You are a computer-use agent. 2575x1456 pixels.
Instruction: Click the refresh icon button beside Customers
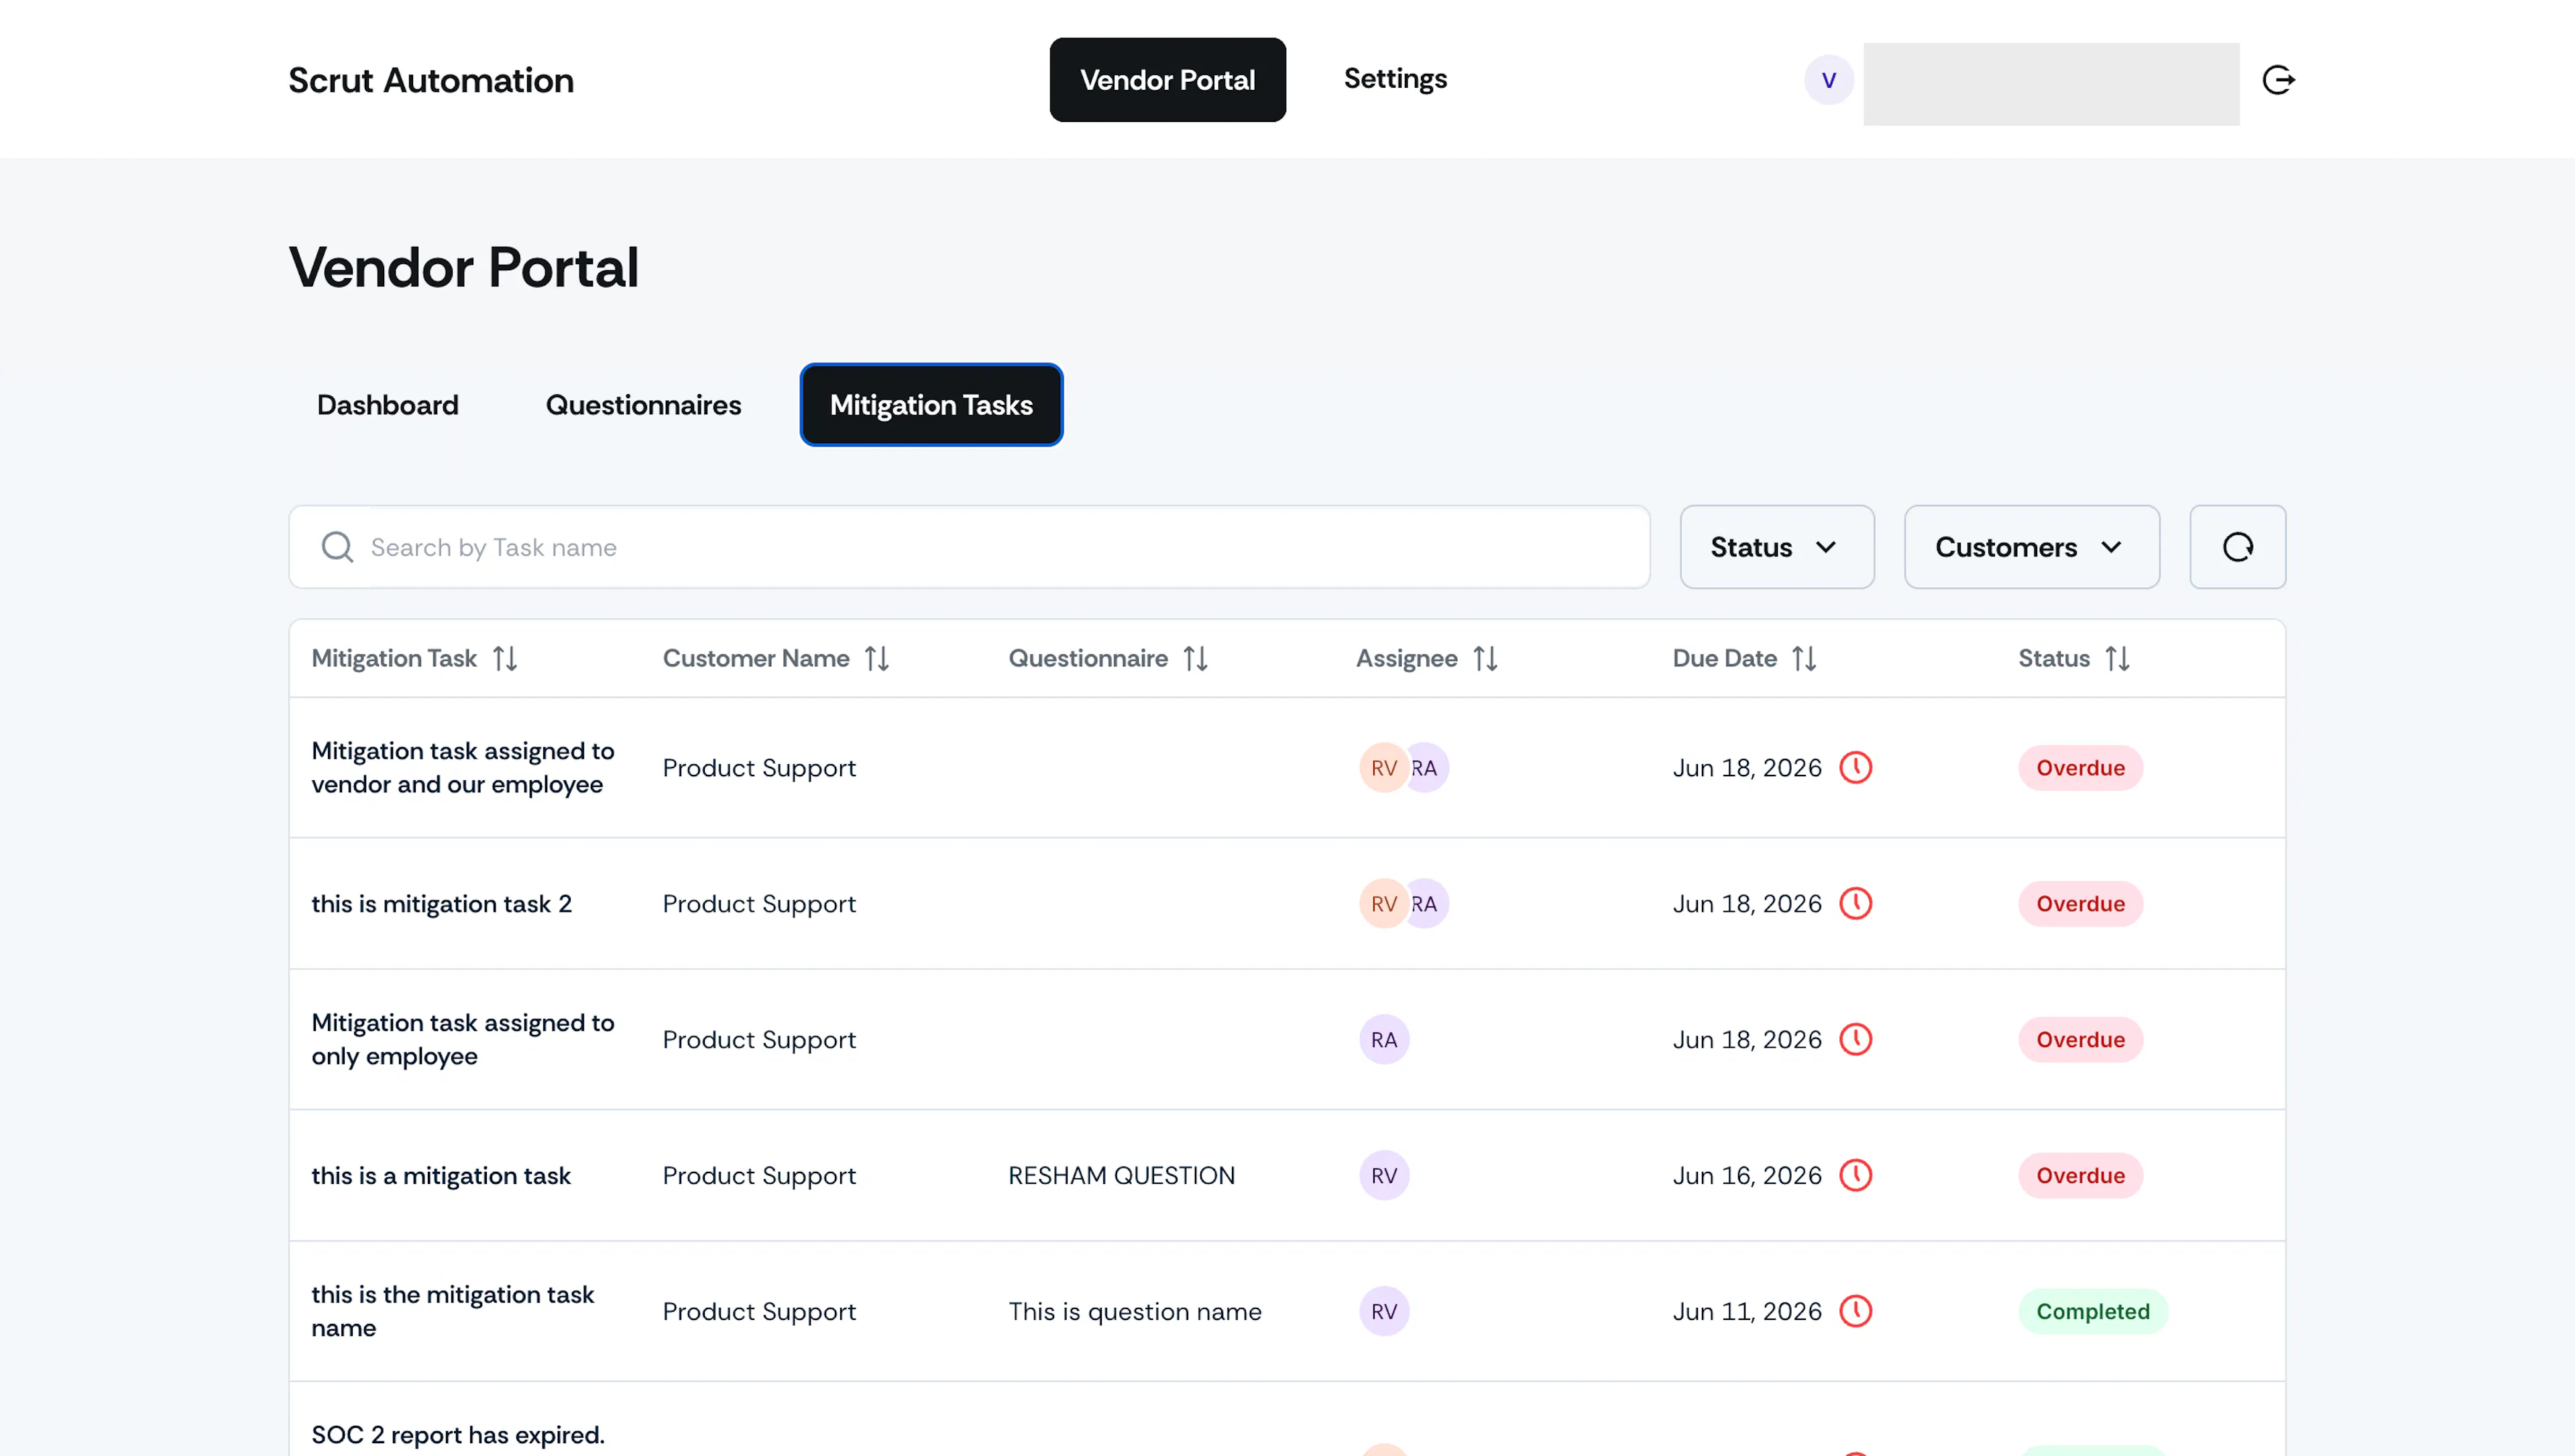click(x=2237, y=547)
